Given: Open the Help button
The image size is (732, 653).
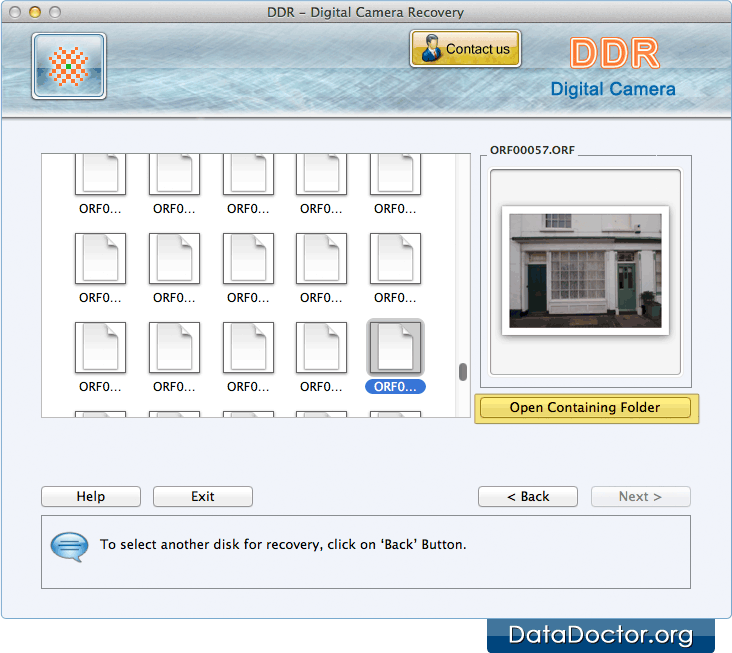Looking at the screenshot, I should (x=91, y=496).
